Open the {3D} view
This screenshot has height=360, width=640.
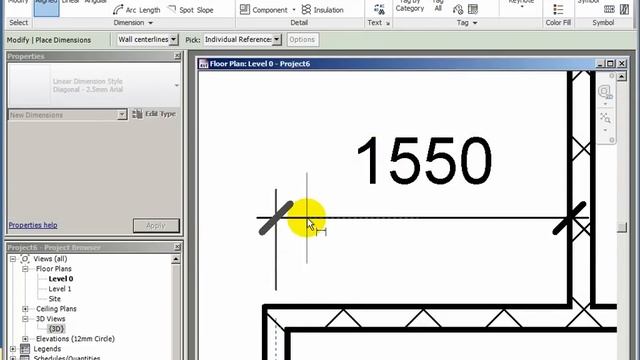56,329
